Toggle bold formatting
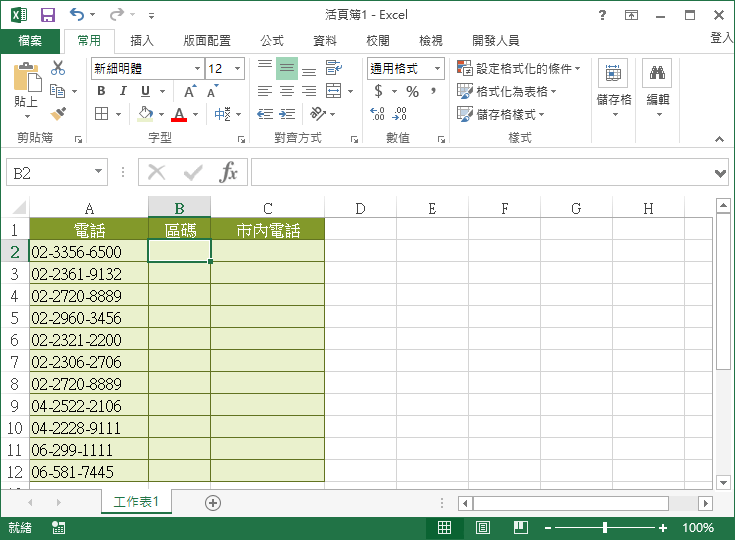735x540 pixels. 101,91
